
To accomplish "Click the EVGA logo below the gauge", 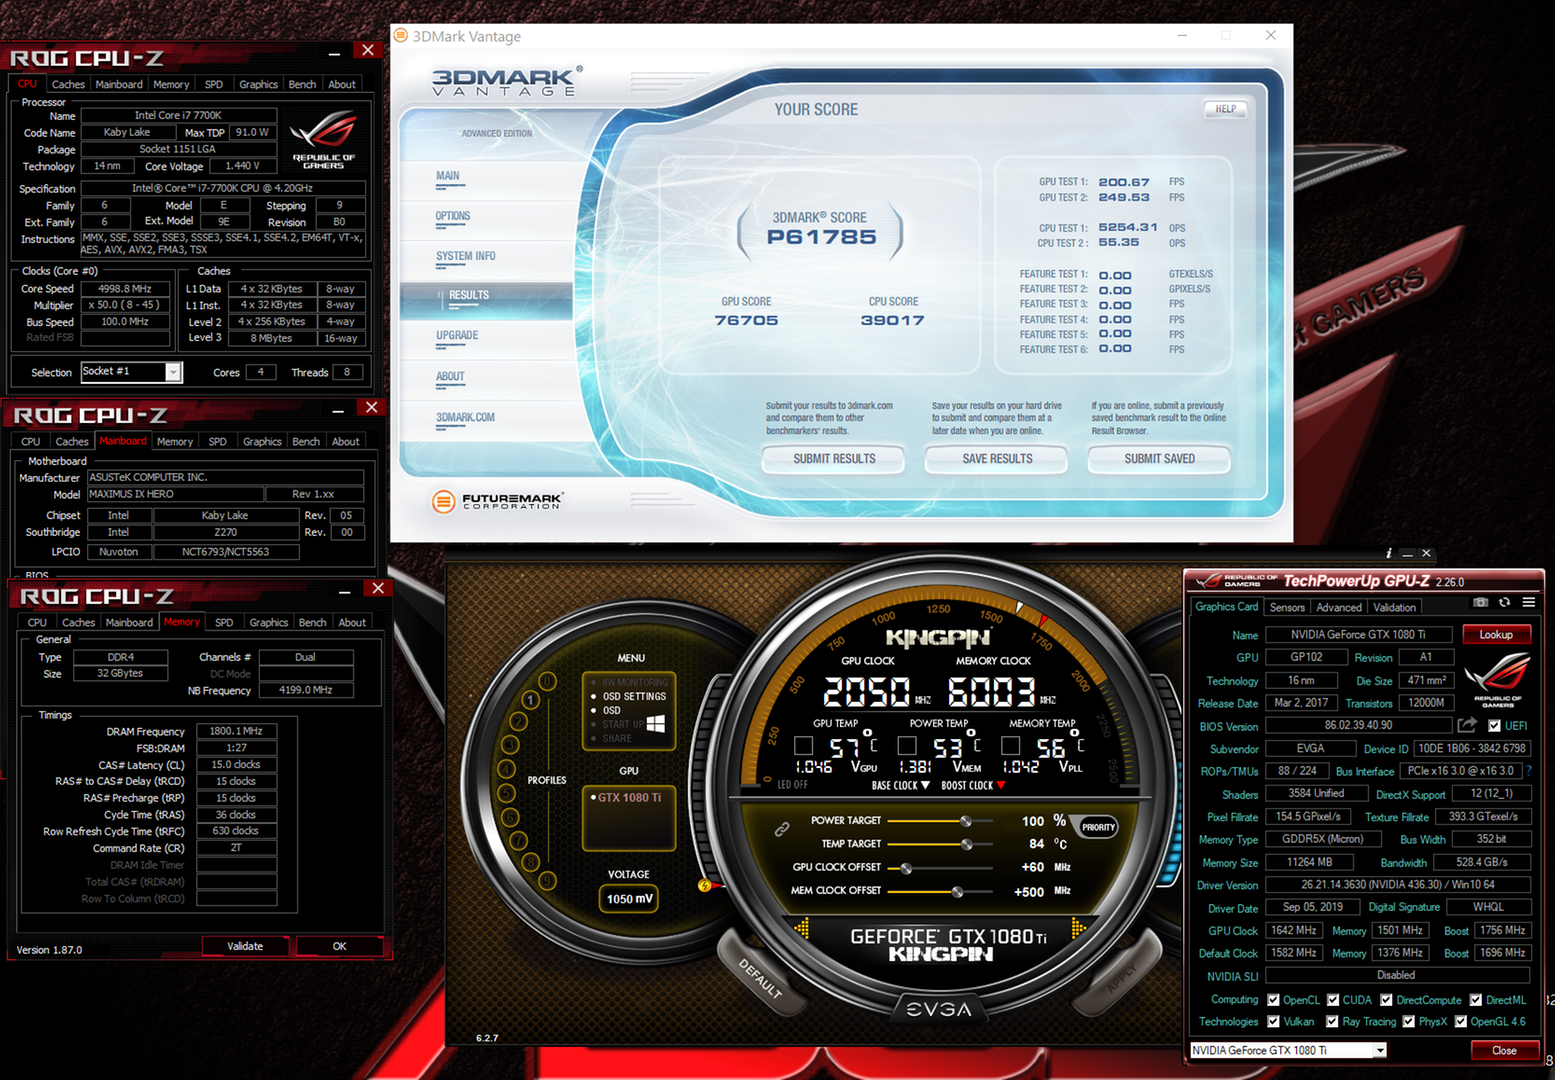I will [x=939, y=1010].
